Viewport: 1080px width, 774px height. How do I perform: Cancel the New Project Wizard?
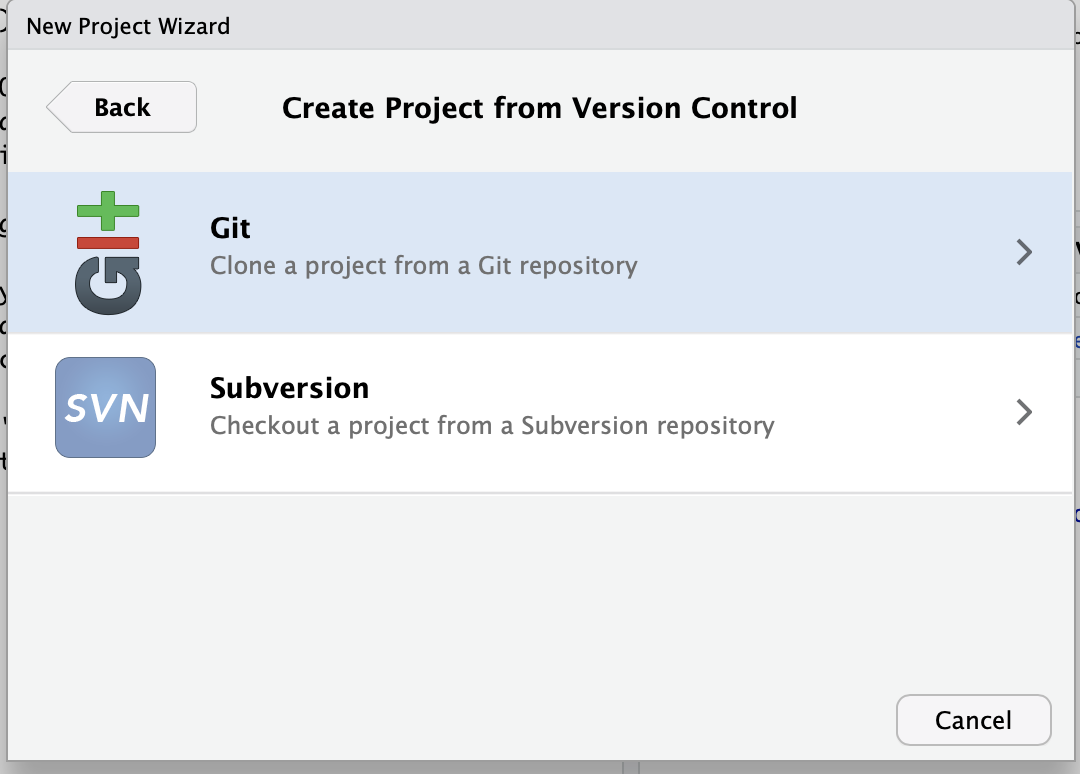[x=973, y=720]
